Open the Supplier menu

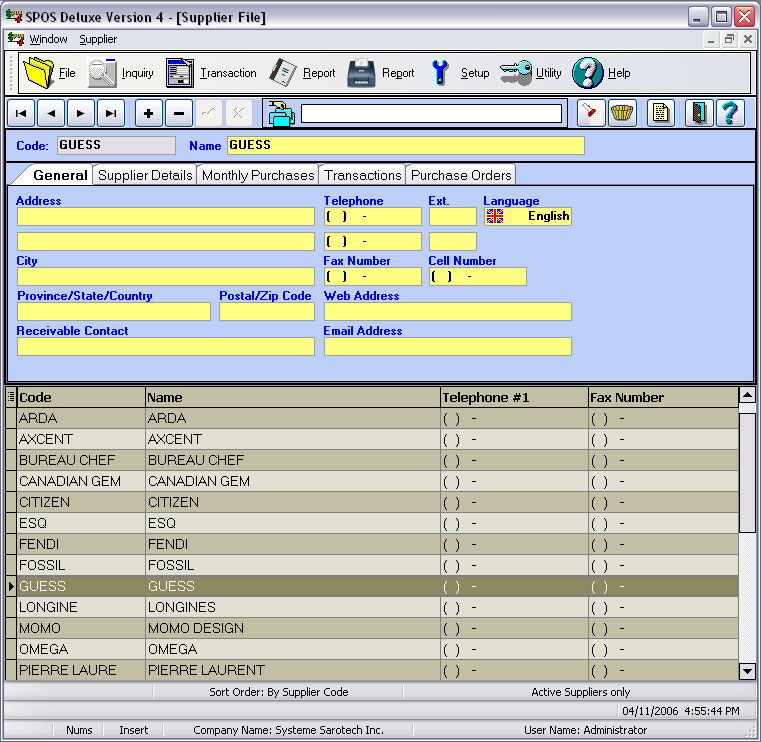pyautogui.click(x=98, y=39)
